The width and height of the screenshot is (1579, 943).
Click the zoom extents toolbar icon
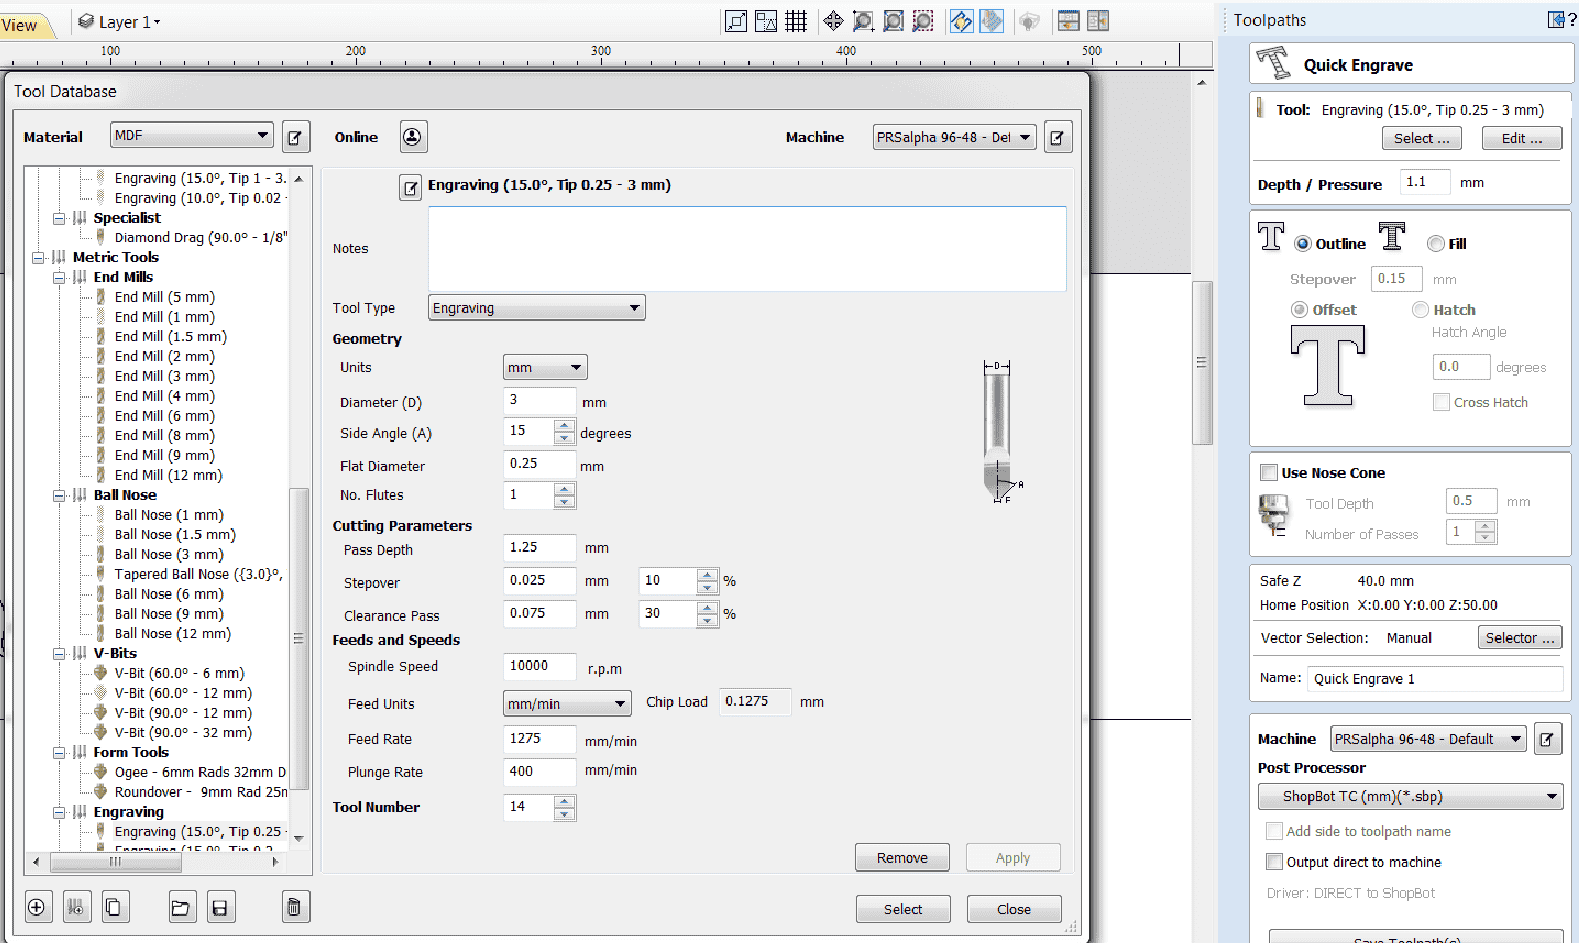pyautogui.click(x=893, y=21)
